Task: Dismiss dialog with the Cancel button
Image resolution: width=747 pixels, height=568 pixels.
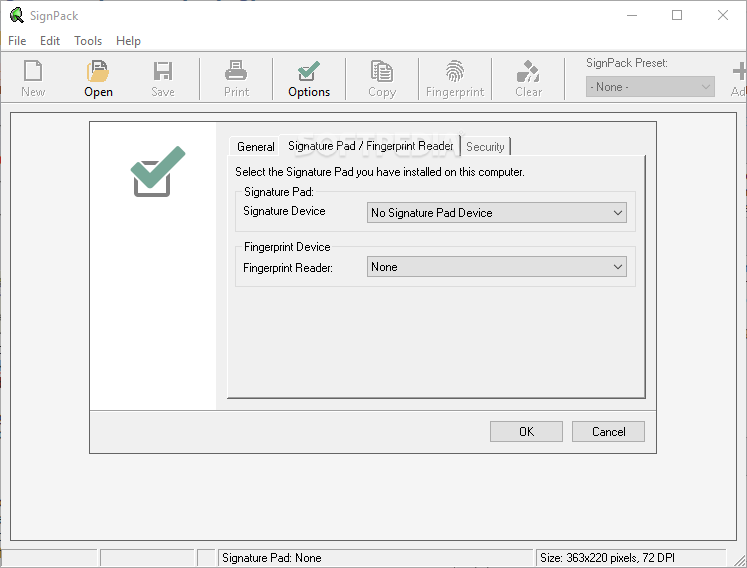Action: click(x=608, y=432)
